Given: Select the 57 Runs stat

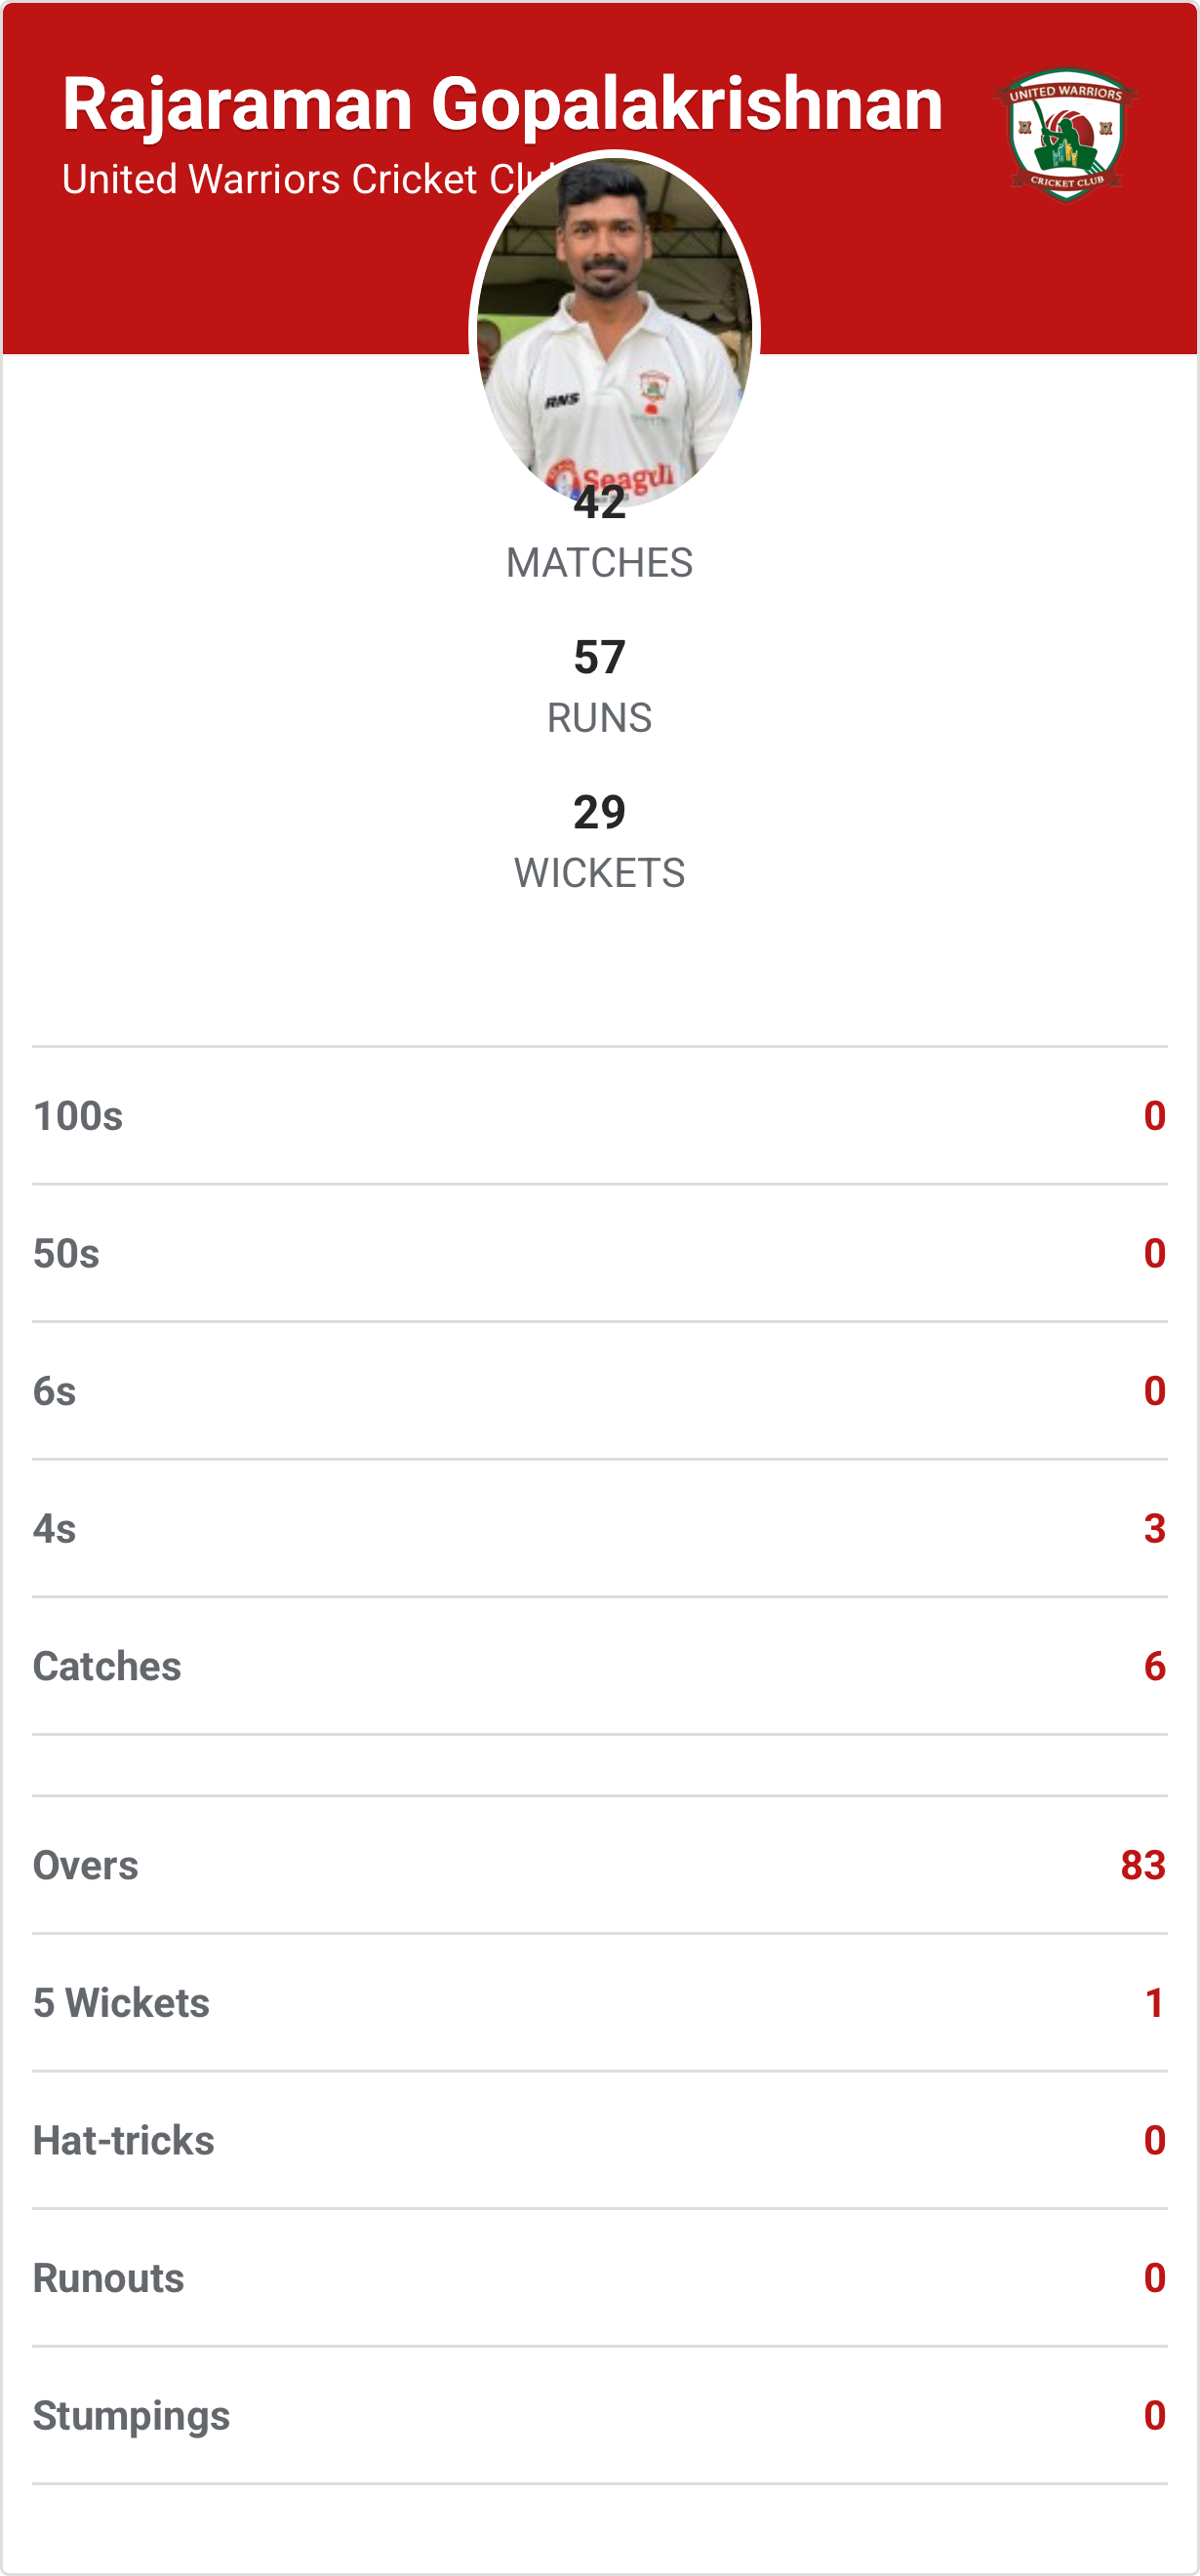Looking at the screenshot, I should tap(599, 687).
